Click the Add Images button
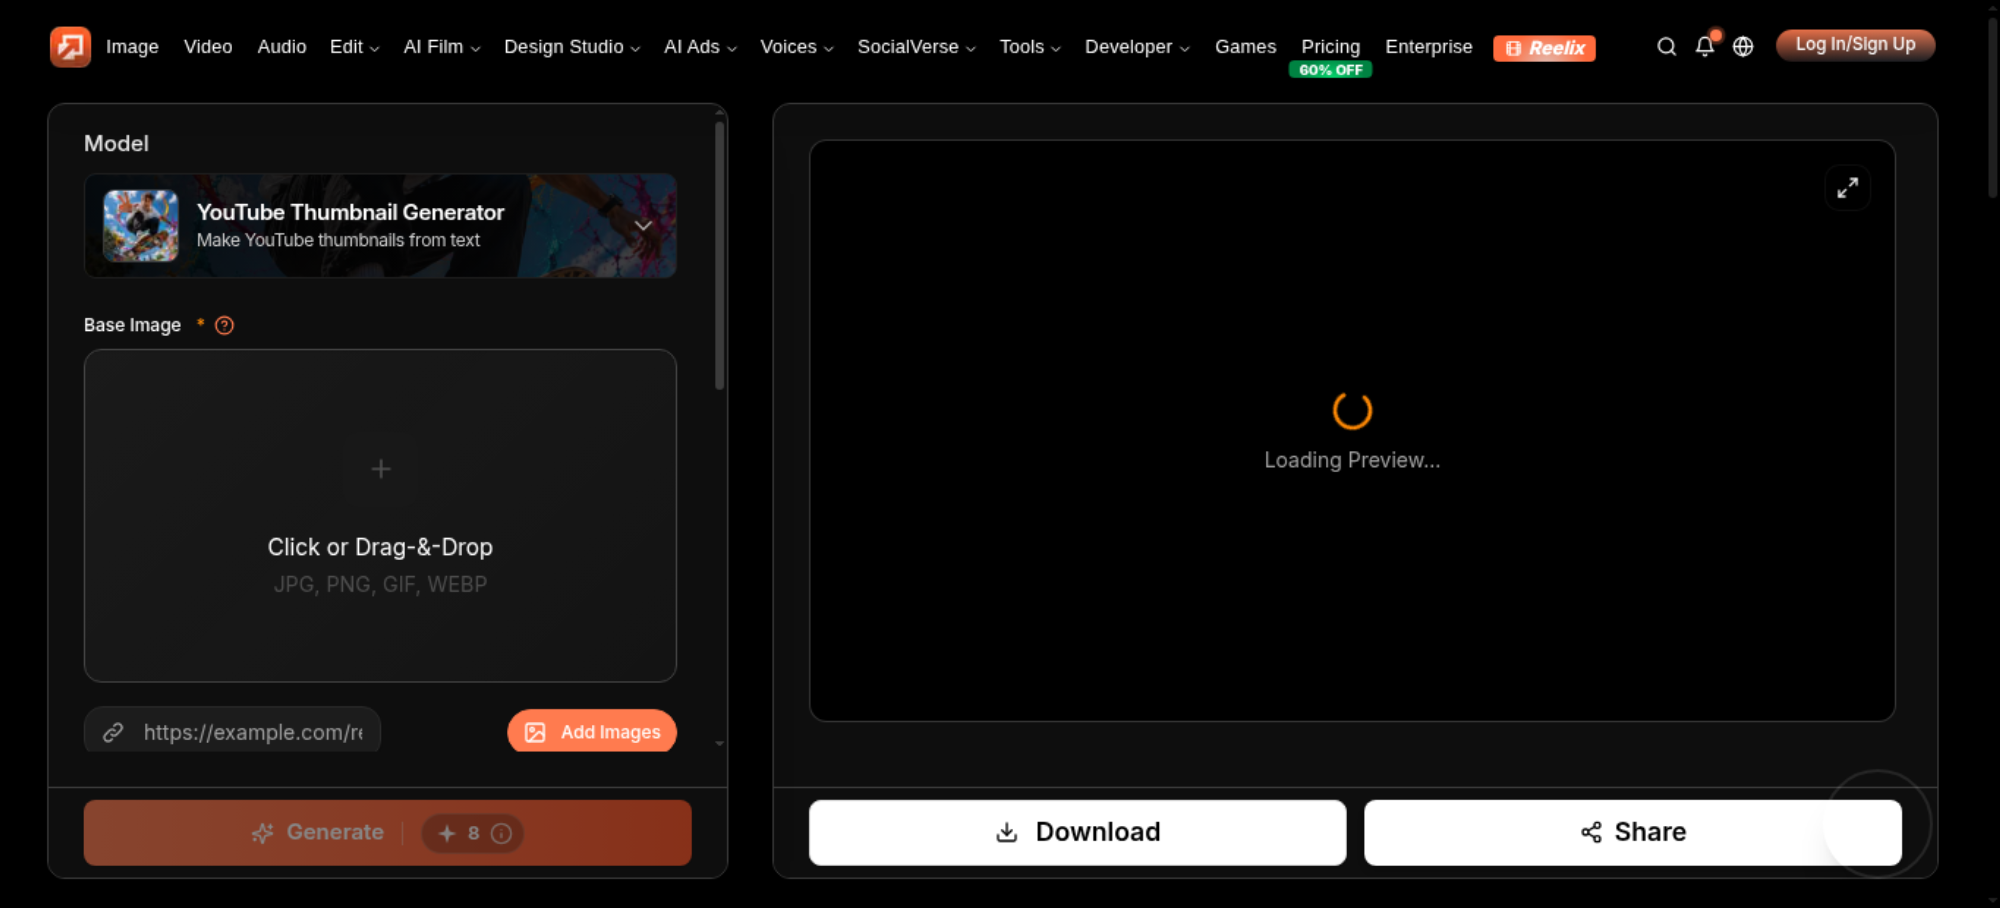 pyautogui.click(x=592, y=732)
